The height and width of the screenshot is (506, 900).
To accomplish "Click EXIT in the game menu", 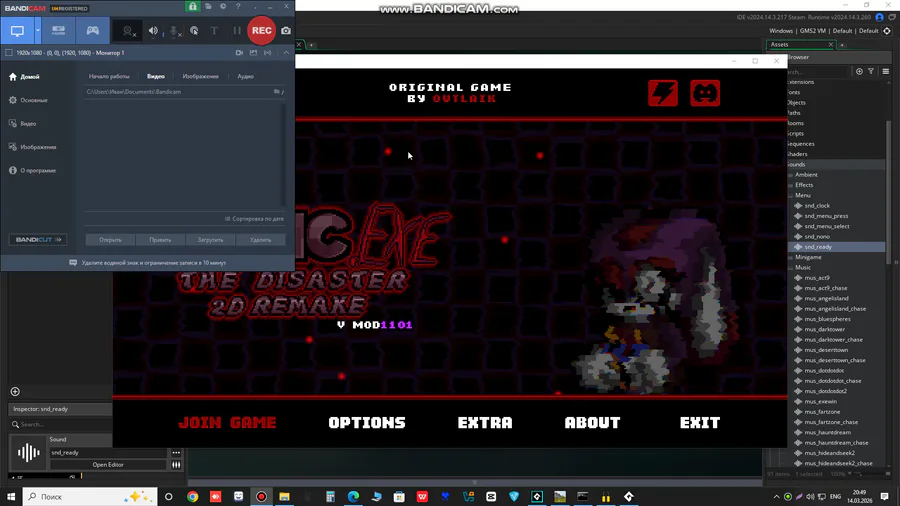I will [x=700, y=423].
